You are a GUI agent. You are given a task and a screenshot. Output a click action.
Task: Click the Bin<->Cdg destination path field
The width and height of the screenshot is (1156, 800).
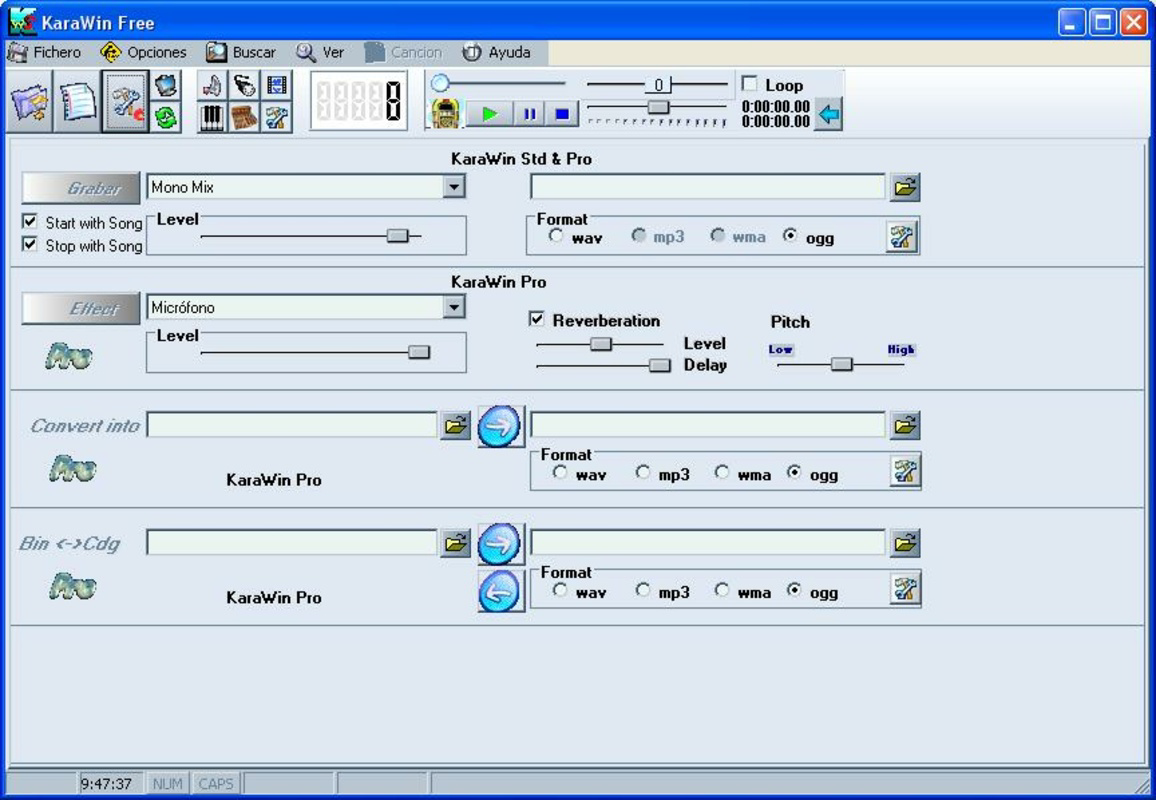click(708, 543)
